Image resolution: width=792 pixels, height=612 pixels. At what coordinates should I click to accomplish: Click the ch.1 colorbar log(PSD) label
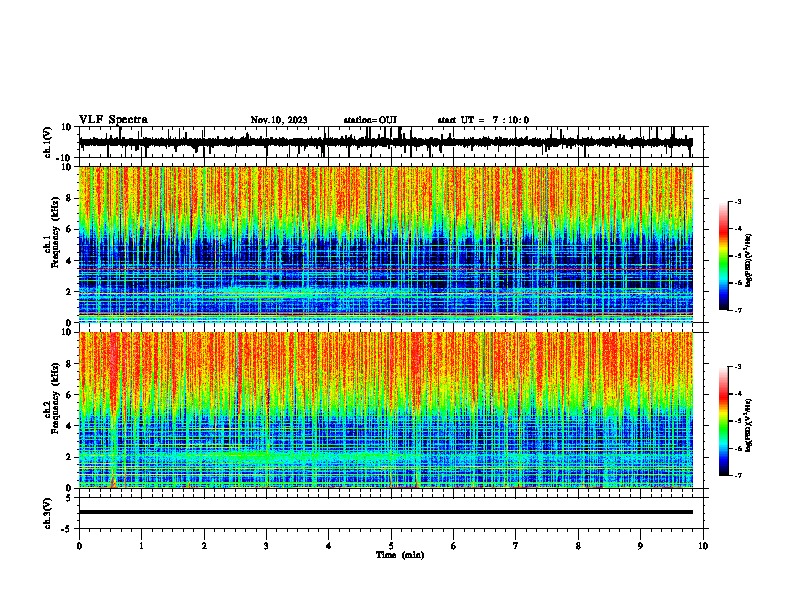[749, 261]
